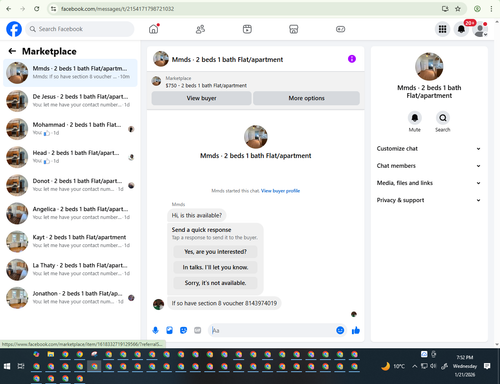
Task: Open the emoji picker smiley icon
Action: point(340,330)
